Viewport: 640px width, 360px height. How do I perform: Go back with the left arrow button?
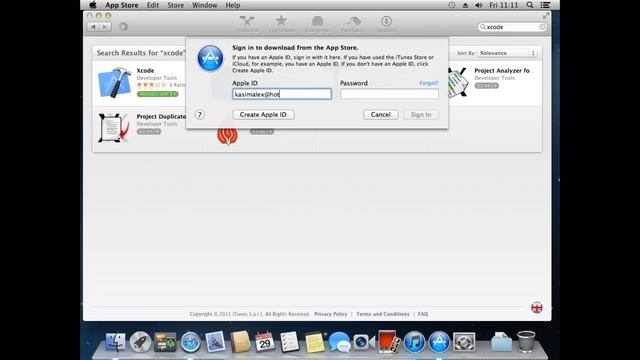tap(93, 27)
